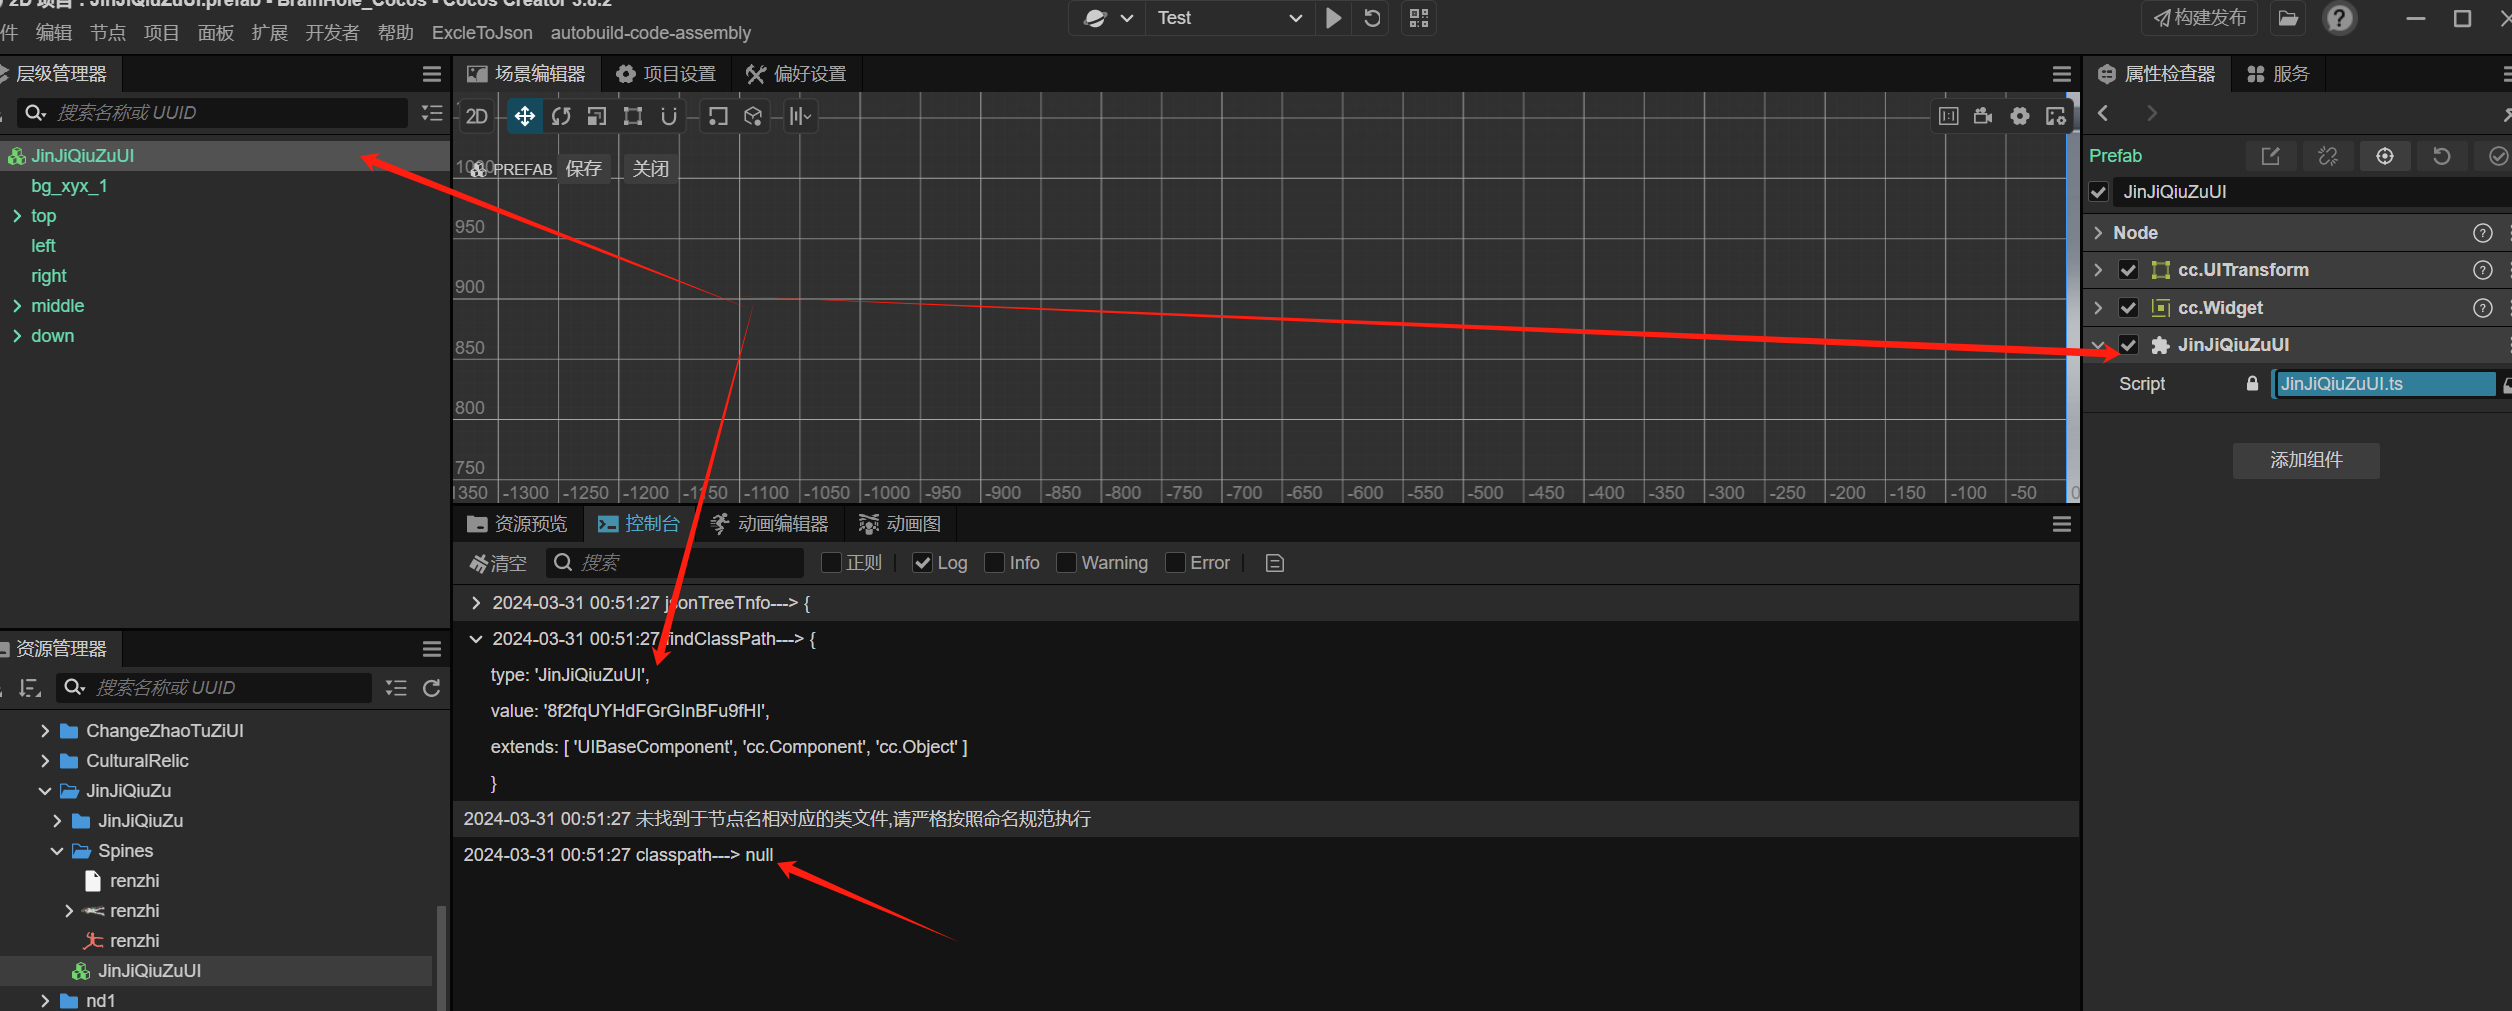Screen dimensions: 2512x1011
Task: Open the project folder icon
Action: pyautogui.click(x=2289, y=18)
